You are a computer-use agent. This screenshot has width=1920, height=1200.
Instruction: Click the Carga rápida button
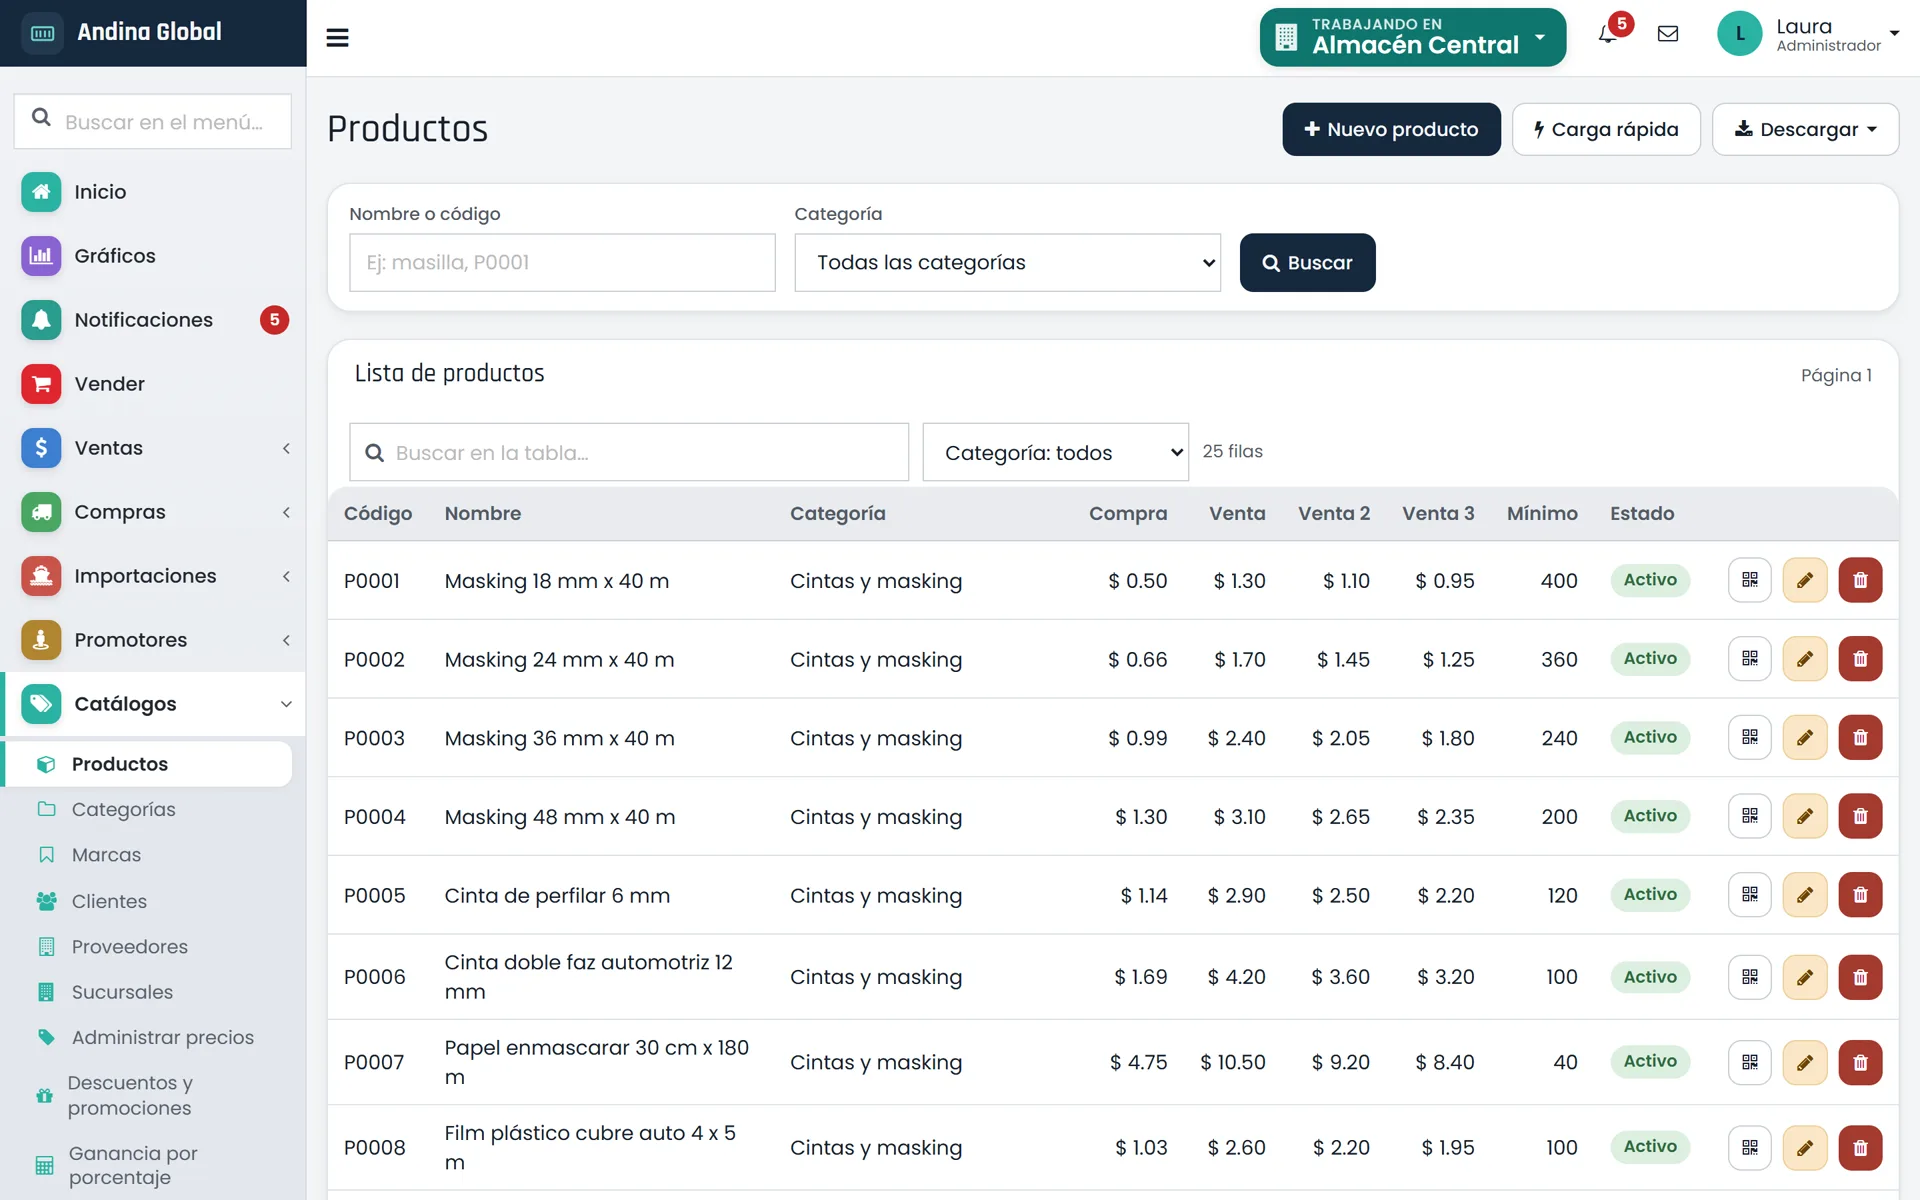(1606, 129)
